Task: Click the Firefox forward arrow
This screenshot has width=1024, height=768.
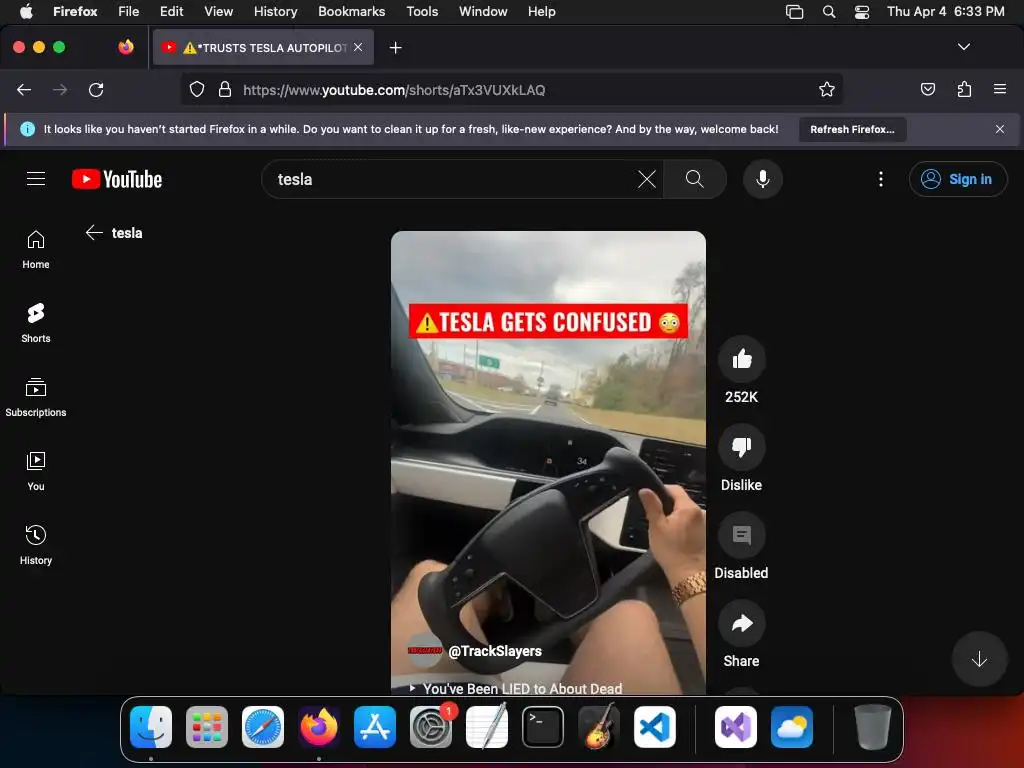Action: tap(60, 89)
